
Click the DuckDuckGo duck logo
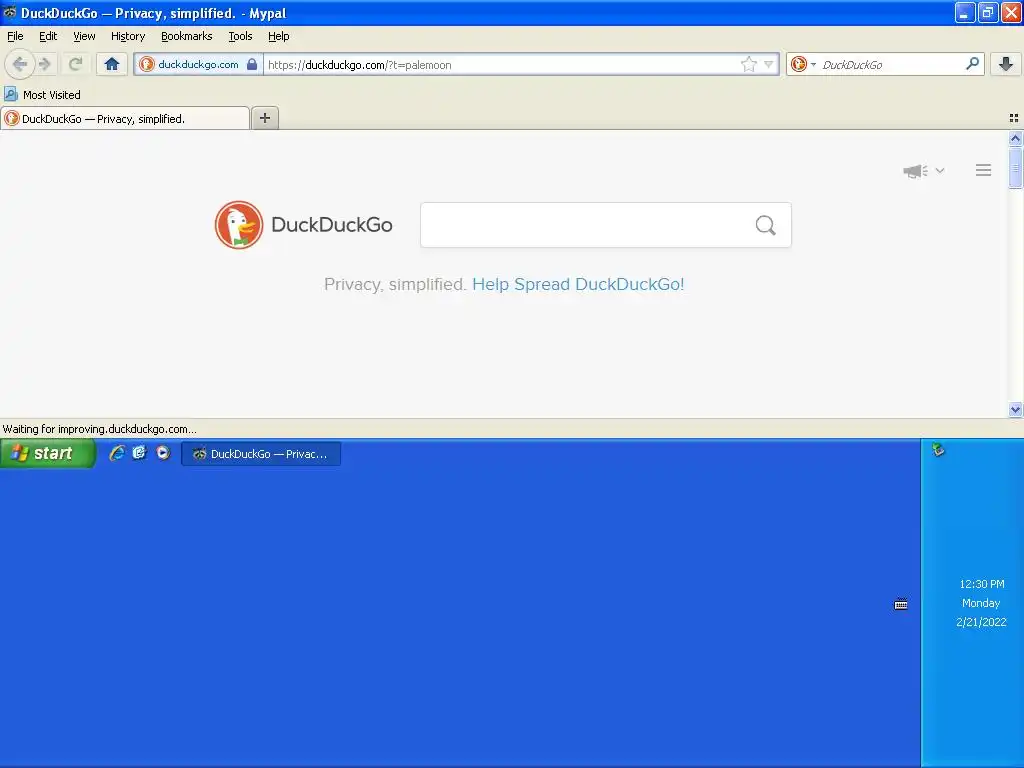(239, 225)
